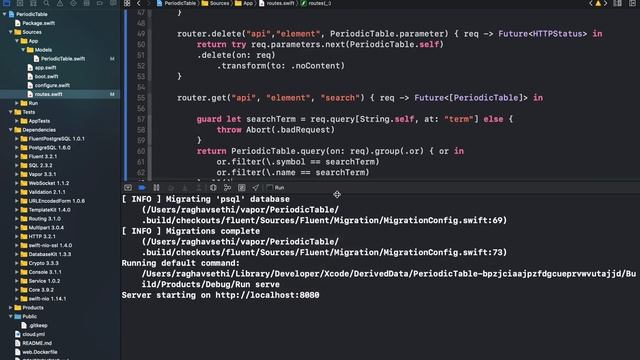
Task: Click the Step Over debug button
Action: coord(171,187)
